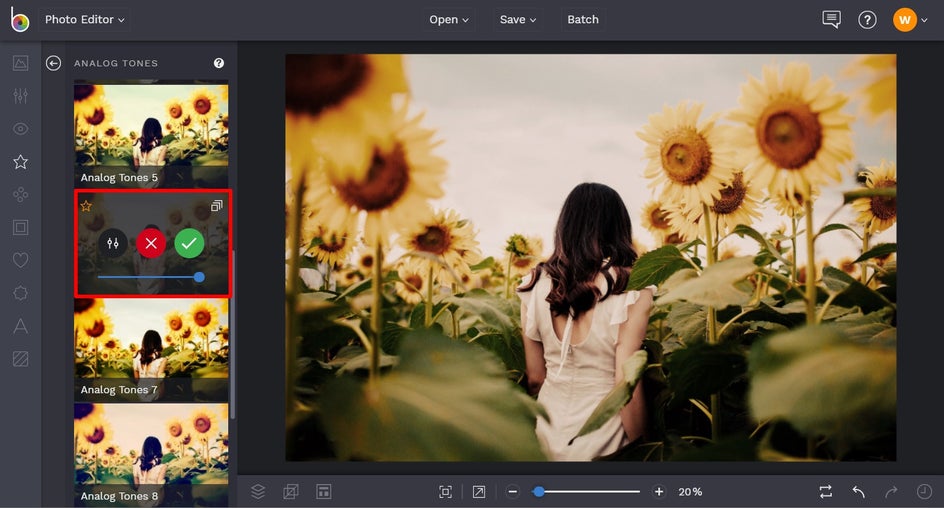Open the effect settings adjust button
This screenshot has height=508, width=944.
tap(113, 243)
